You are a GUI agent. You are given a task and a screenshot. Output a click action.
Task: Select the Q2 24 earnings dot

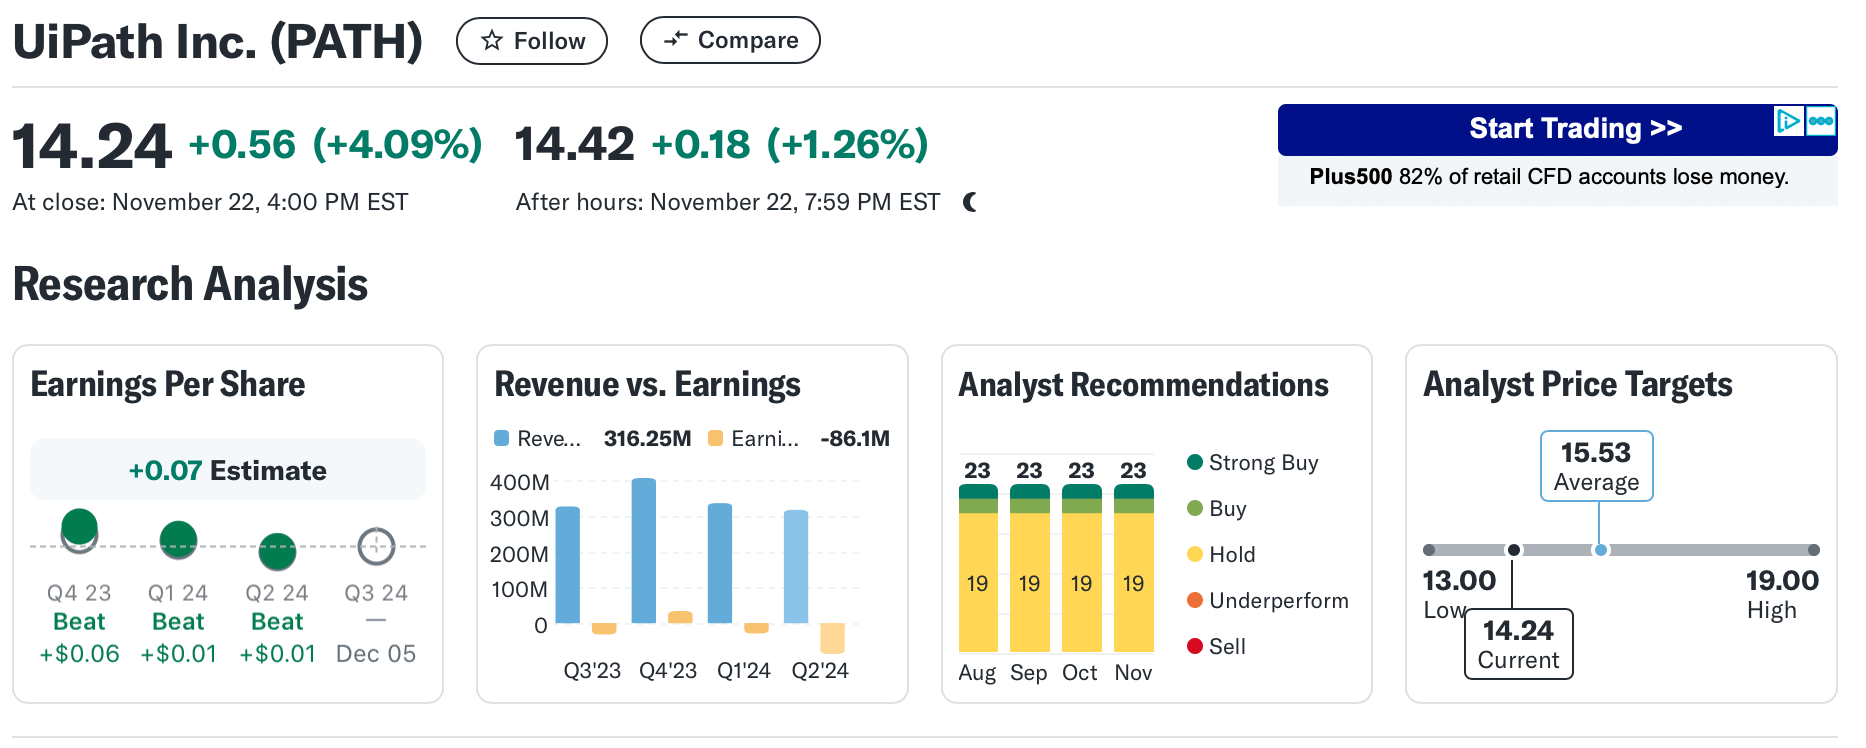point(277,551)
